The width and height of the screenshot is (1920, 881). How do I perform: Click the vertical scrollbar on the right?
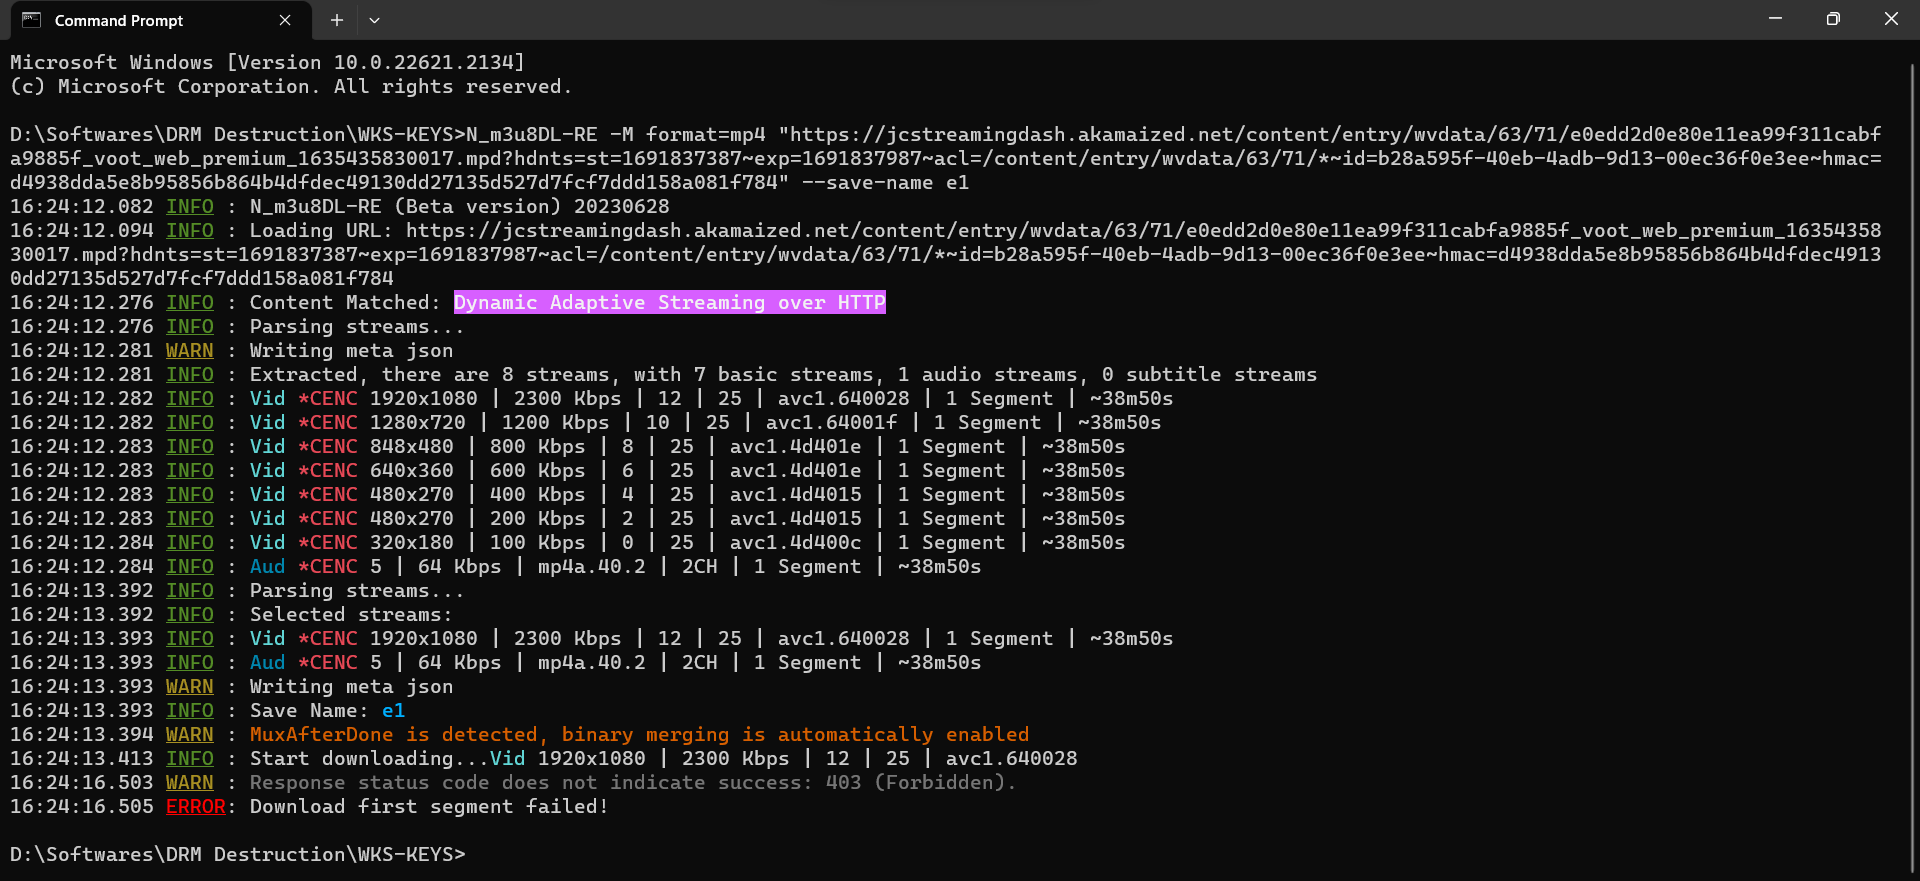(1912, 450)
